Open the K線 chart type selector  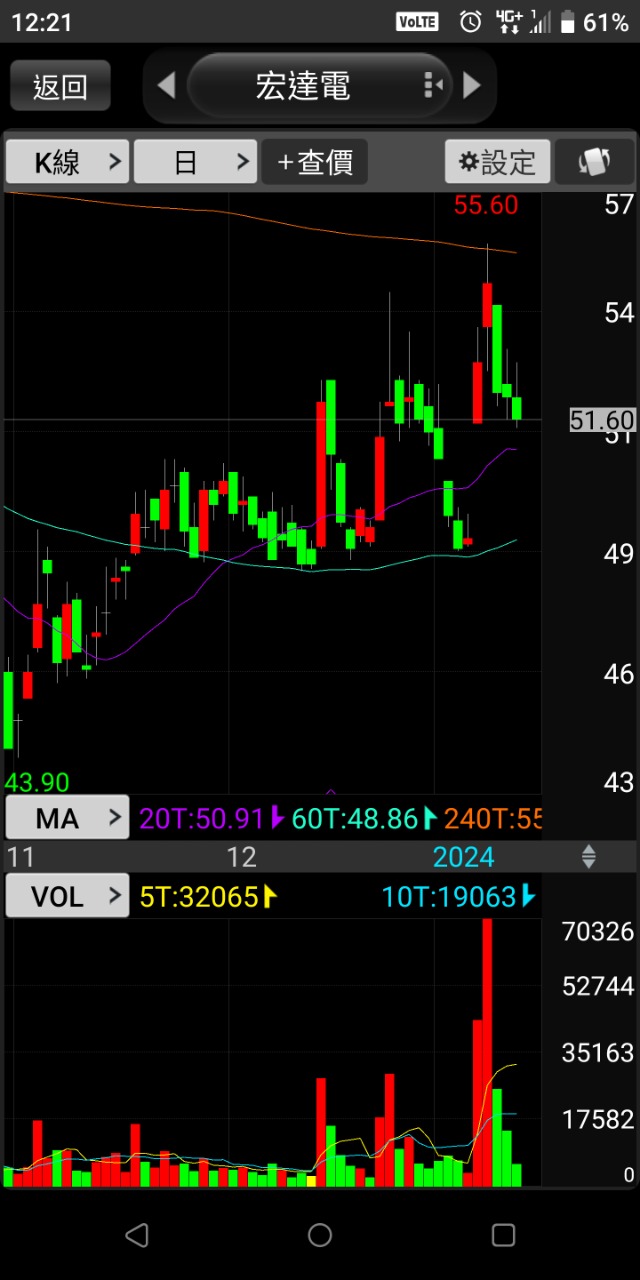click(67, 161)
